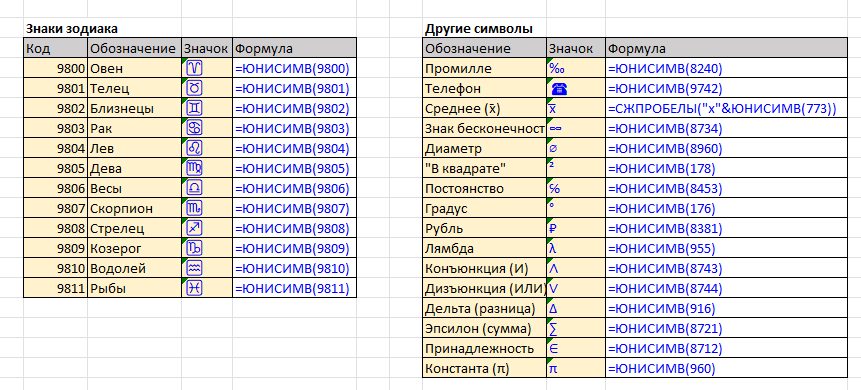Select the 'Овен' name cell
Viewport: 861px width, 390px height.
[135, 68]
